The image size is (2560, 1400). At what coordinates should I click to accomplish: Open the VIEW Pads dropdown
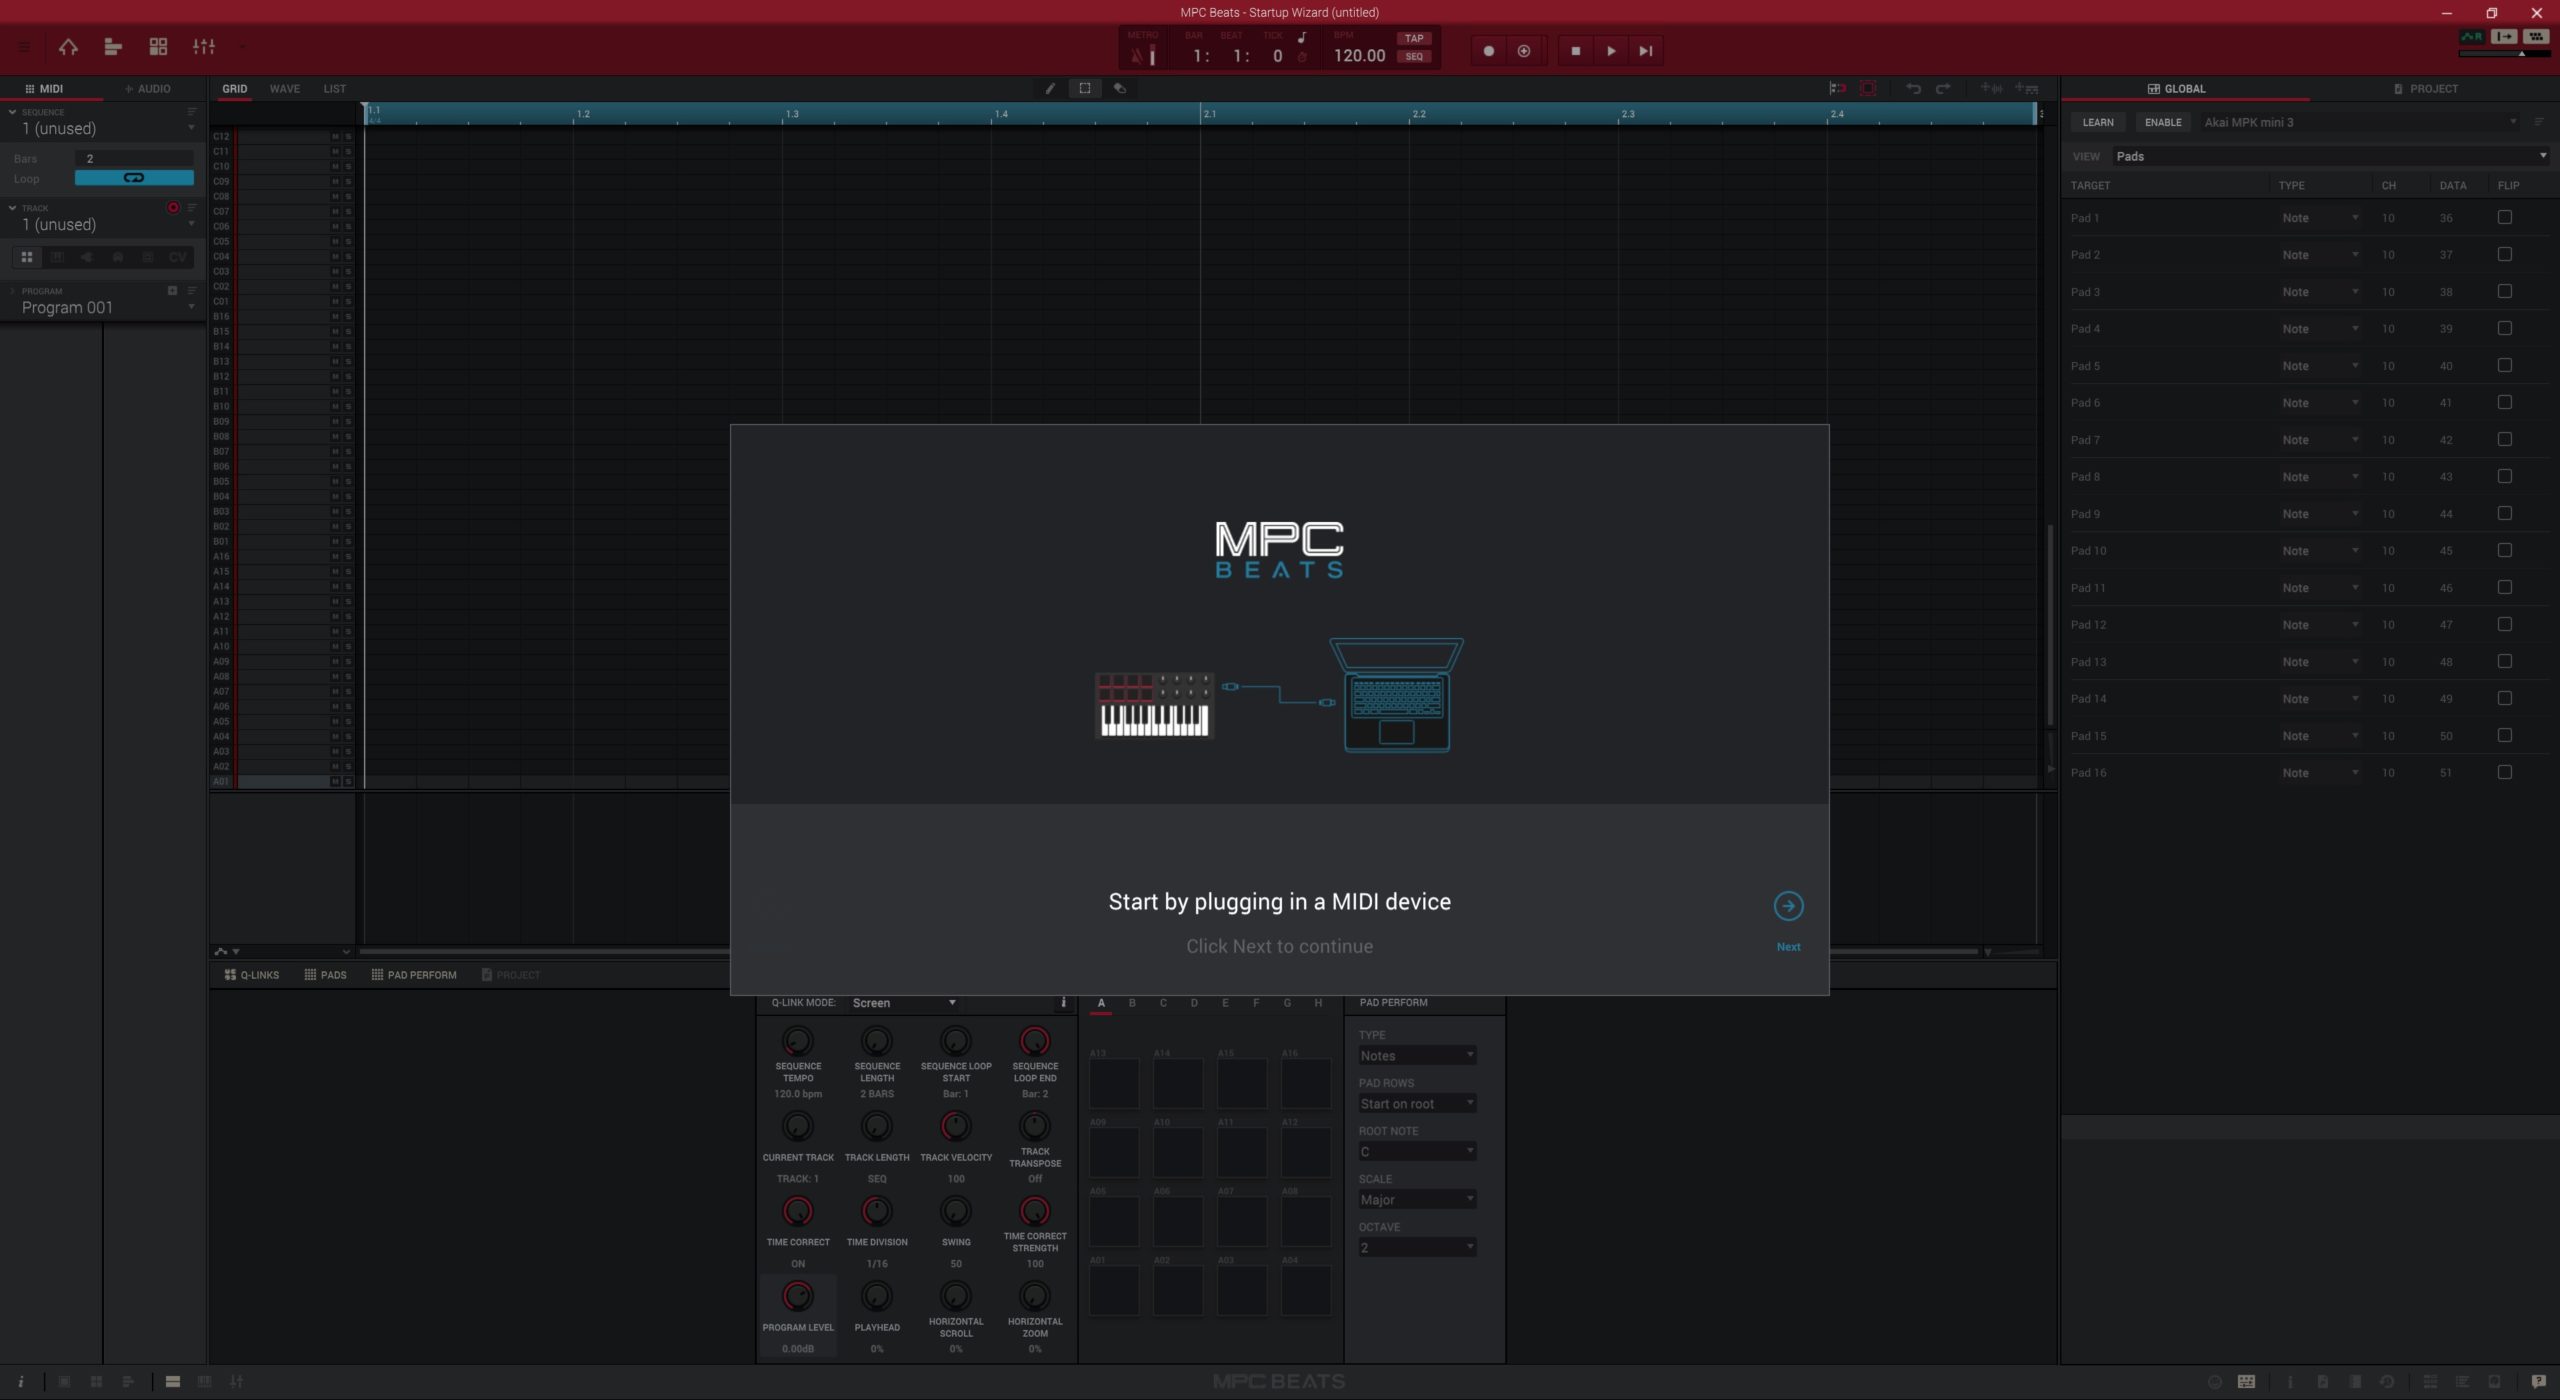point(2330,156)
